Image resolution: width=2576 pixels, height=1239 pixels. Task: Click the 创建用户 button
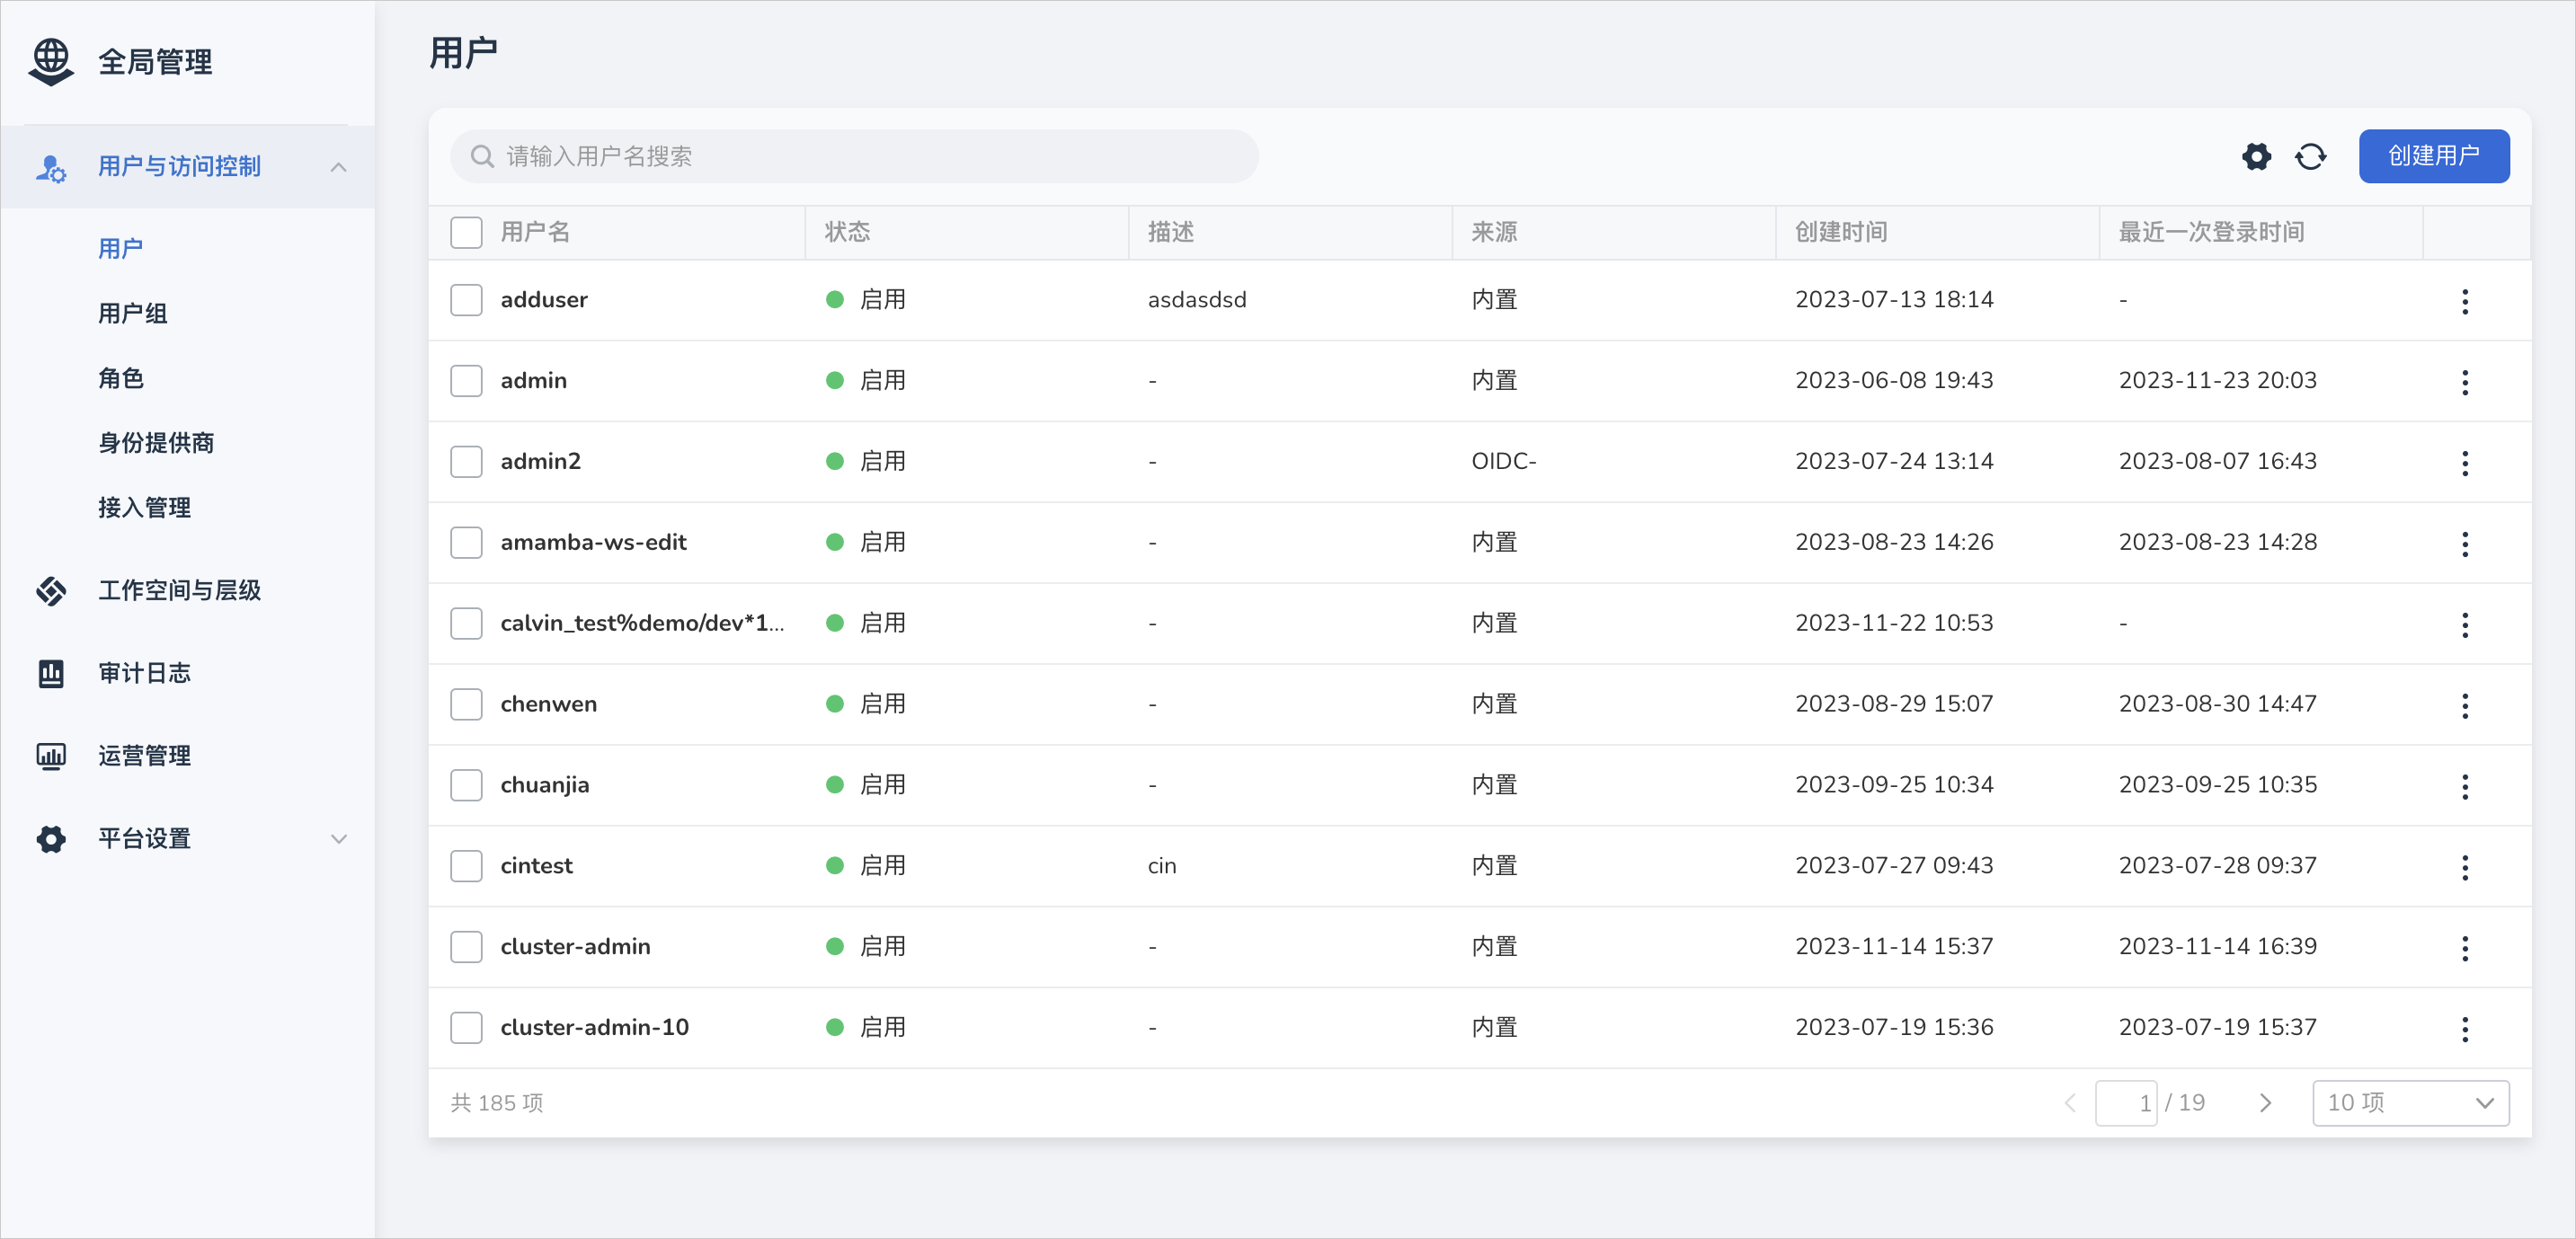tap(2433, 156)
